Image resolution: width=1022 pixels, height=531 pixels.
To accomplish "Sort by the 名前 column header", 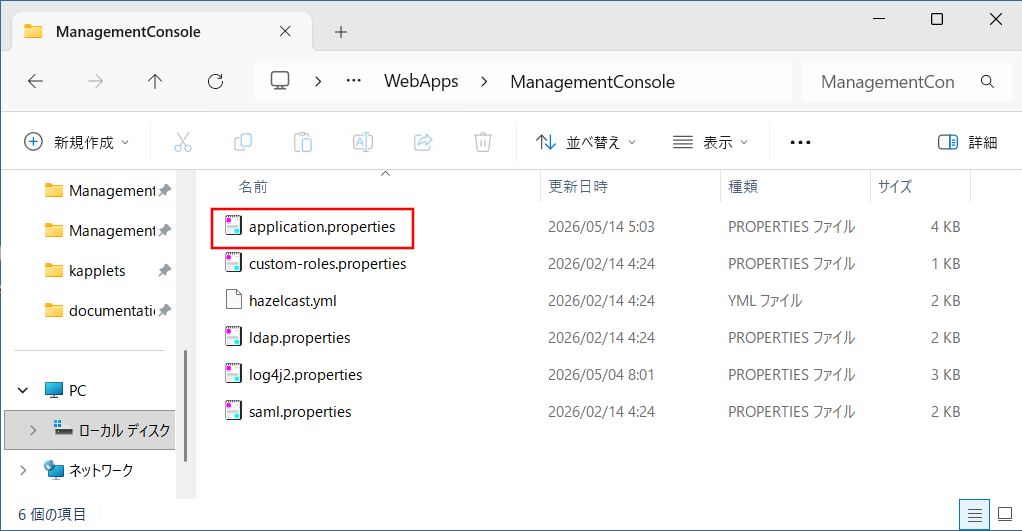I will (253, 187).
